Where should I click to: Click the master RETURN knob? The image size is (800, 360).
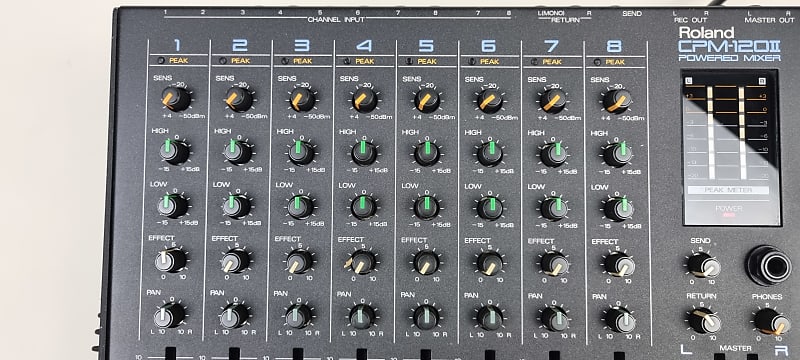click(704, 321)
